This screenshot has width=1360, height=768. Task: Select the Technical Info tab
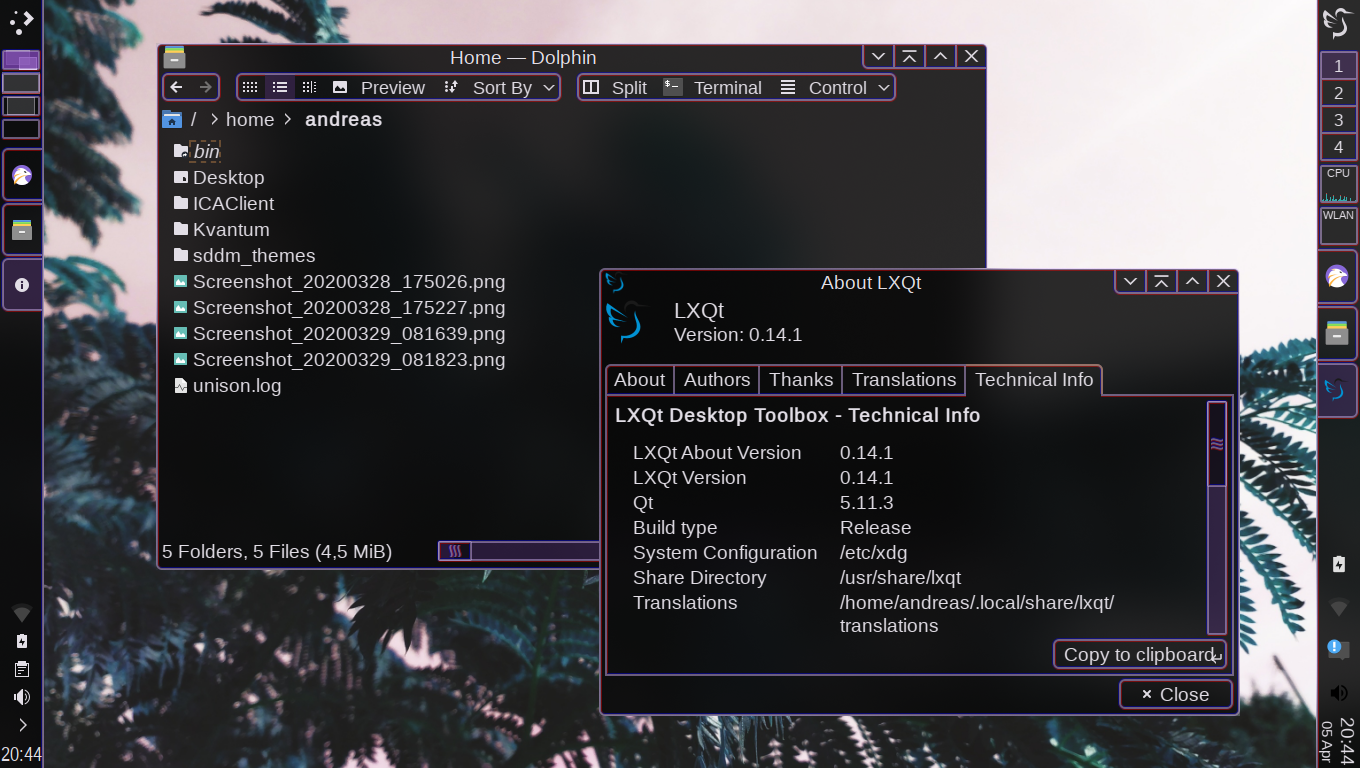tap(1034, 380)
